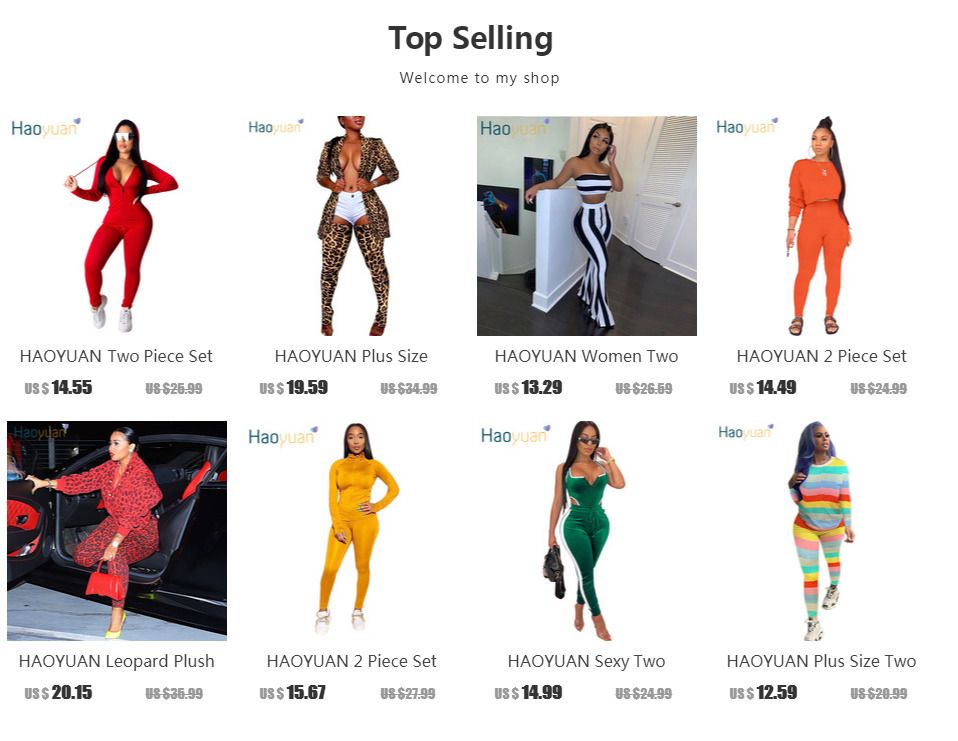Click the US $13.29 price
Viewport: 958px width, 741px height.
tap(528, 387)
